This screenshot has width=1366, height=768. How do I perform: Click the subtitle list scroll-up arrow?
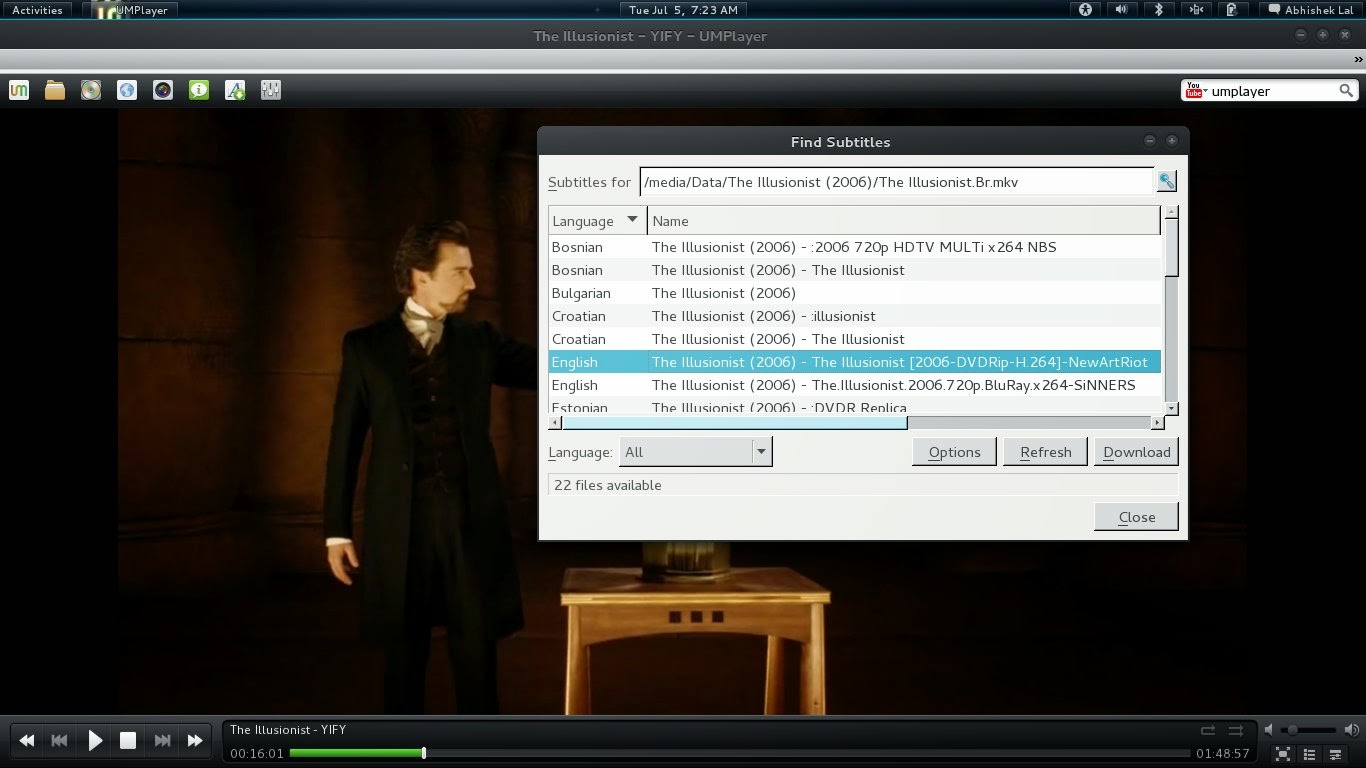(1172, 212)
